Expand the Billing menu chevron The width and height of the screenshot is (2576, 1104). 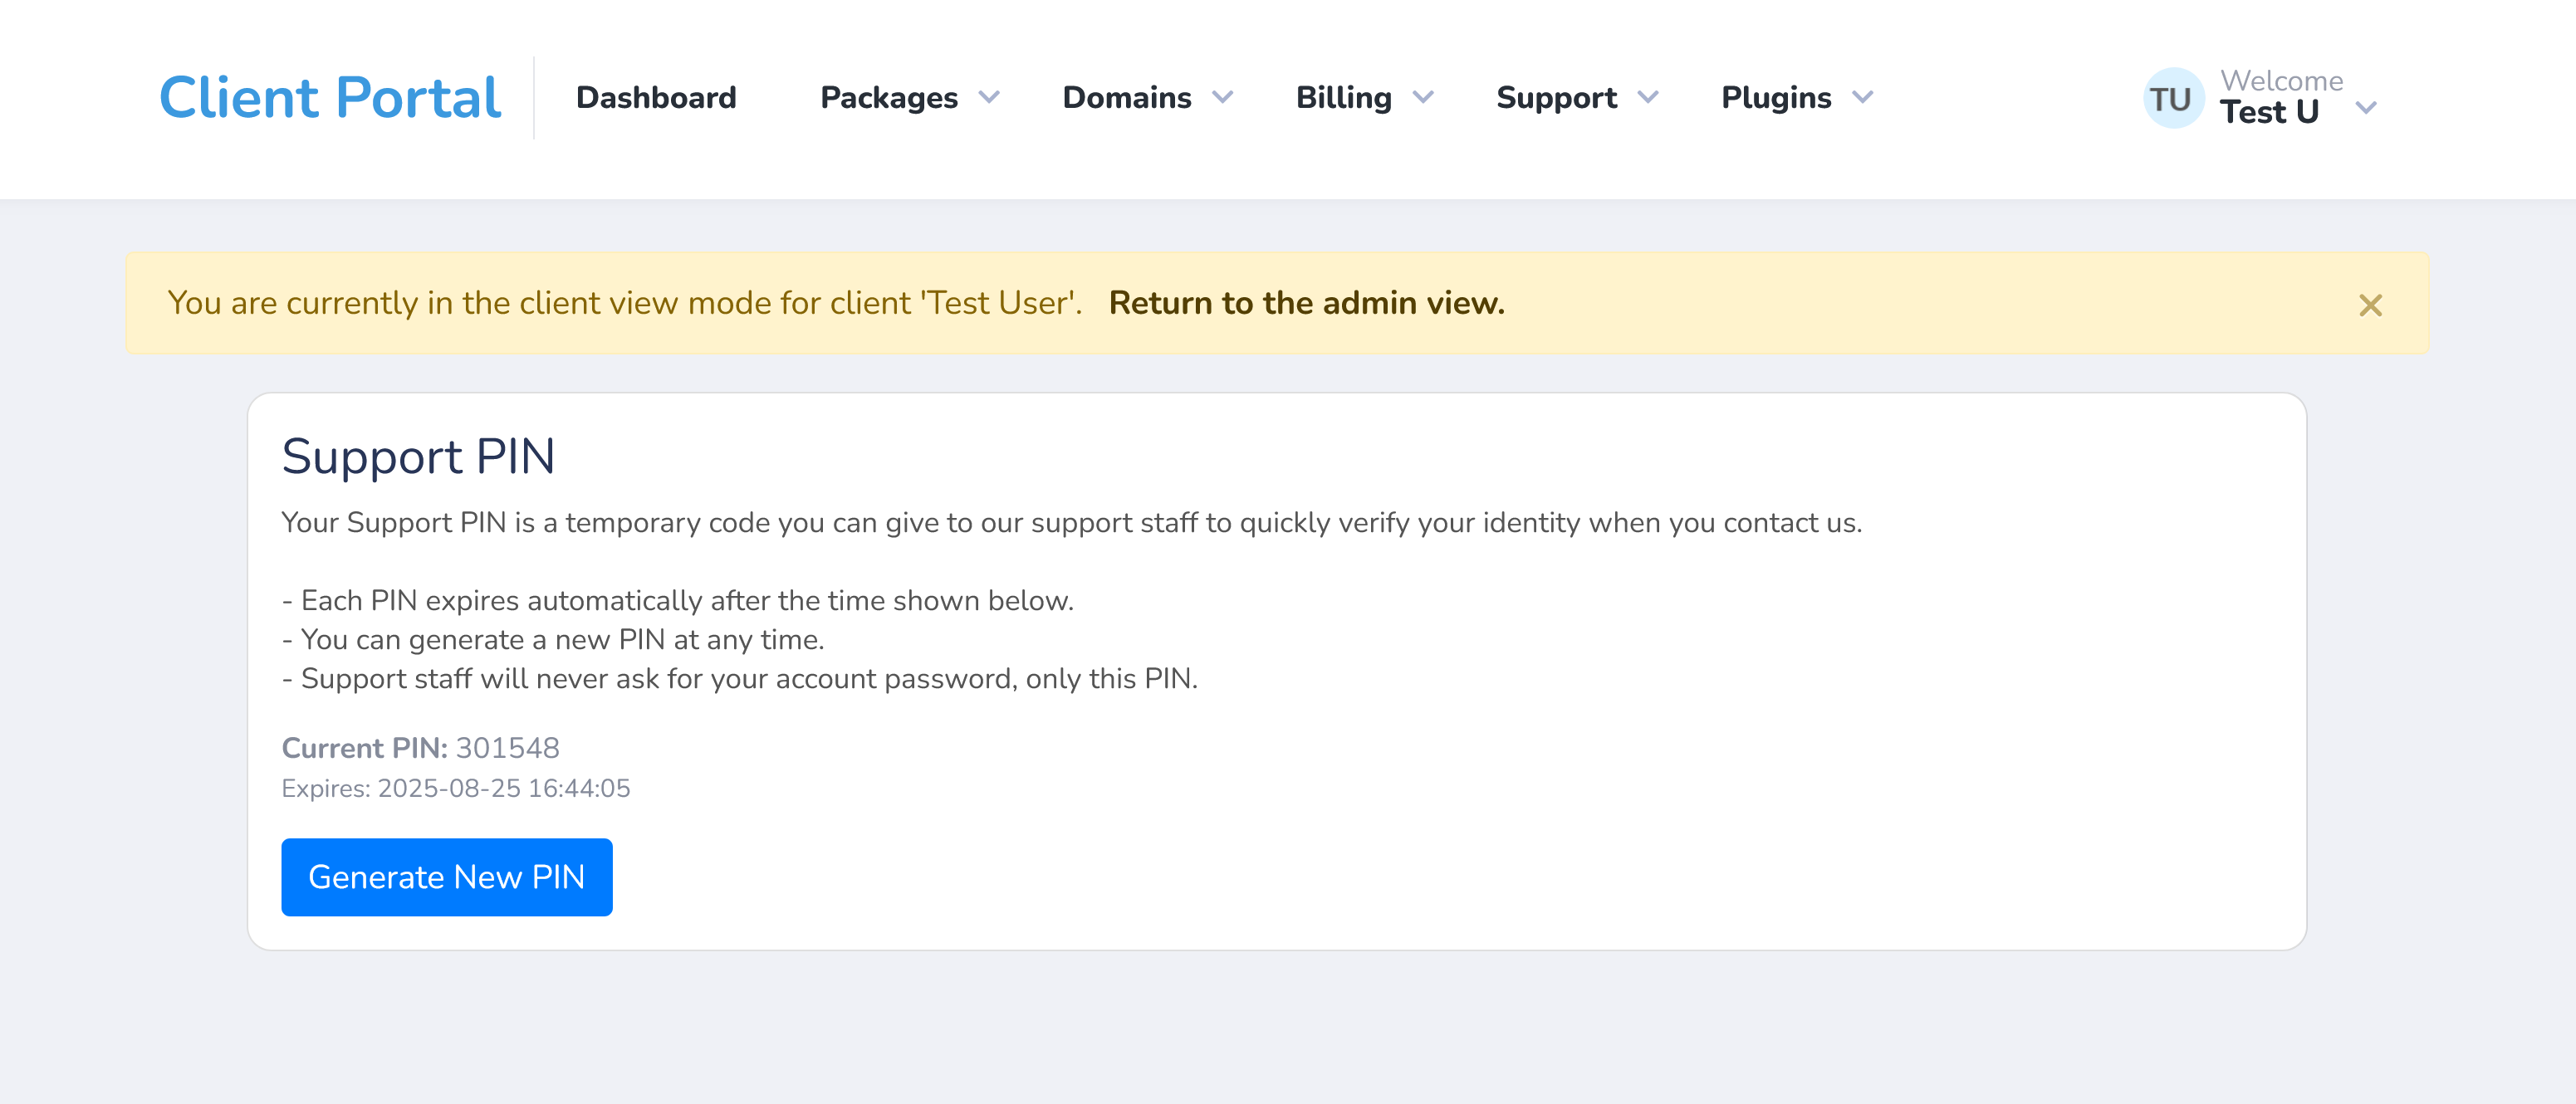coord(1422,97)
